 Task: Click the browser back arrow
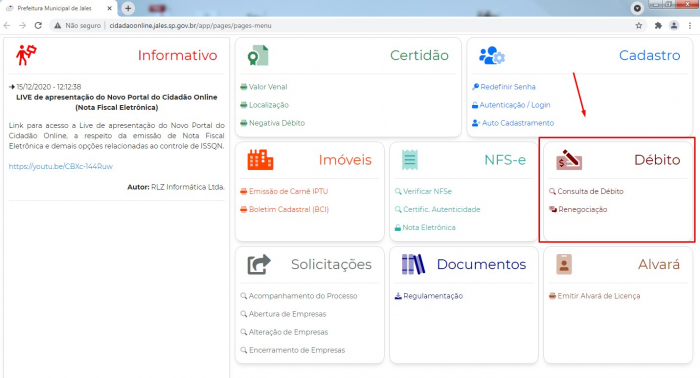[7, 25]
